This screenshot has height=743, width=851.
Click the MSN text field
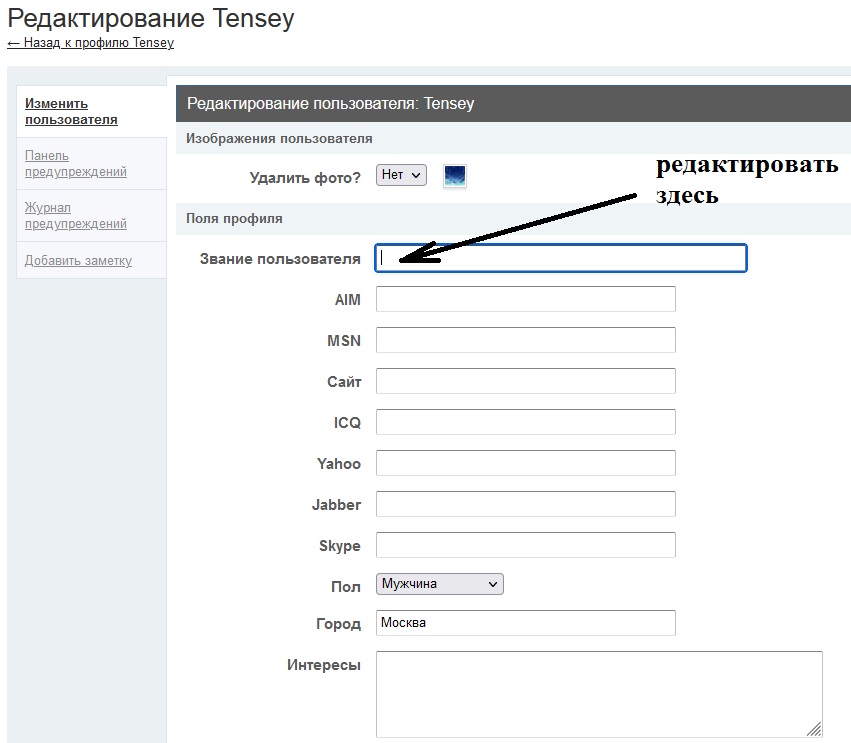click(525, 340)
